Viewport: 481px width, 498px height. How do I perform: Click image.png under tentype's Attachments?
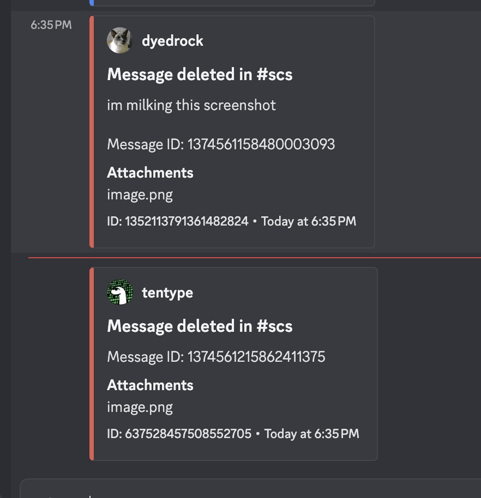point(140,407)
